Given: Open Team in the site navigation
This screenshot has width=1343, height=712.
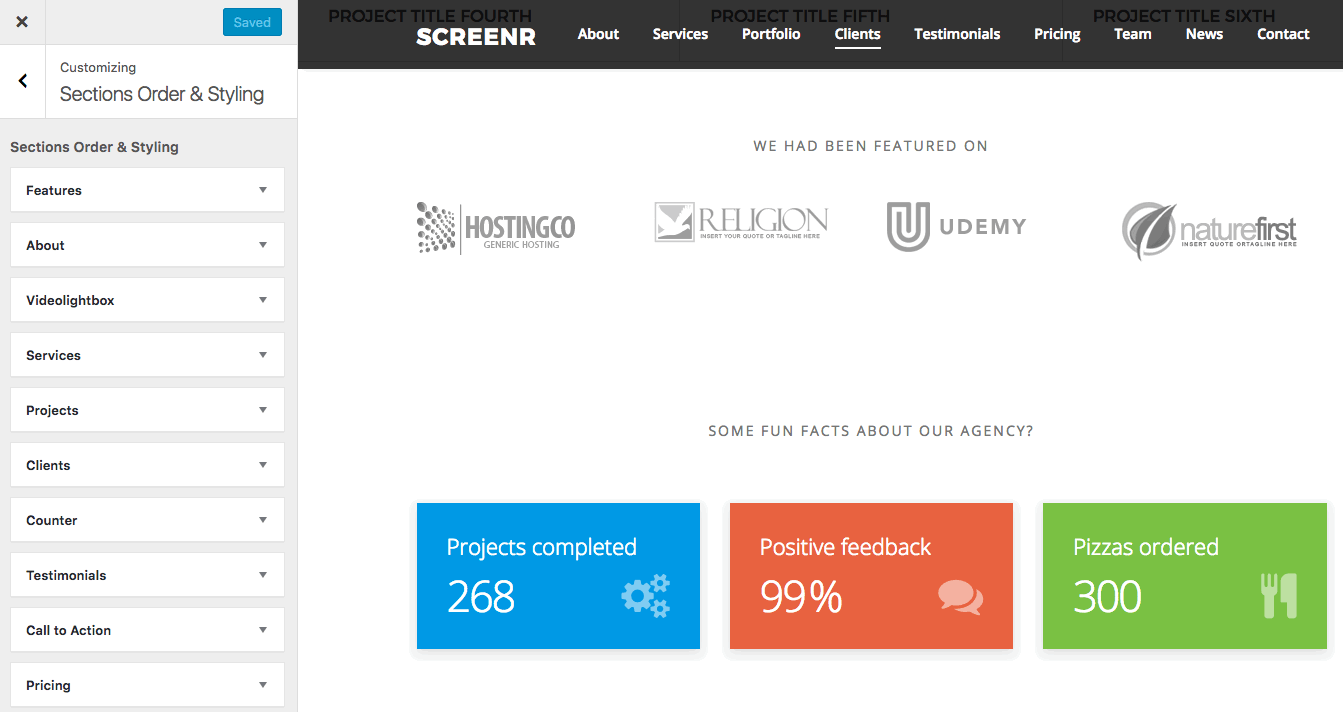Looking at the screenshot, I should click(x=1133, y=34).
